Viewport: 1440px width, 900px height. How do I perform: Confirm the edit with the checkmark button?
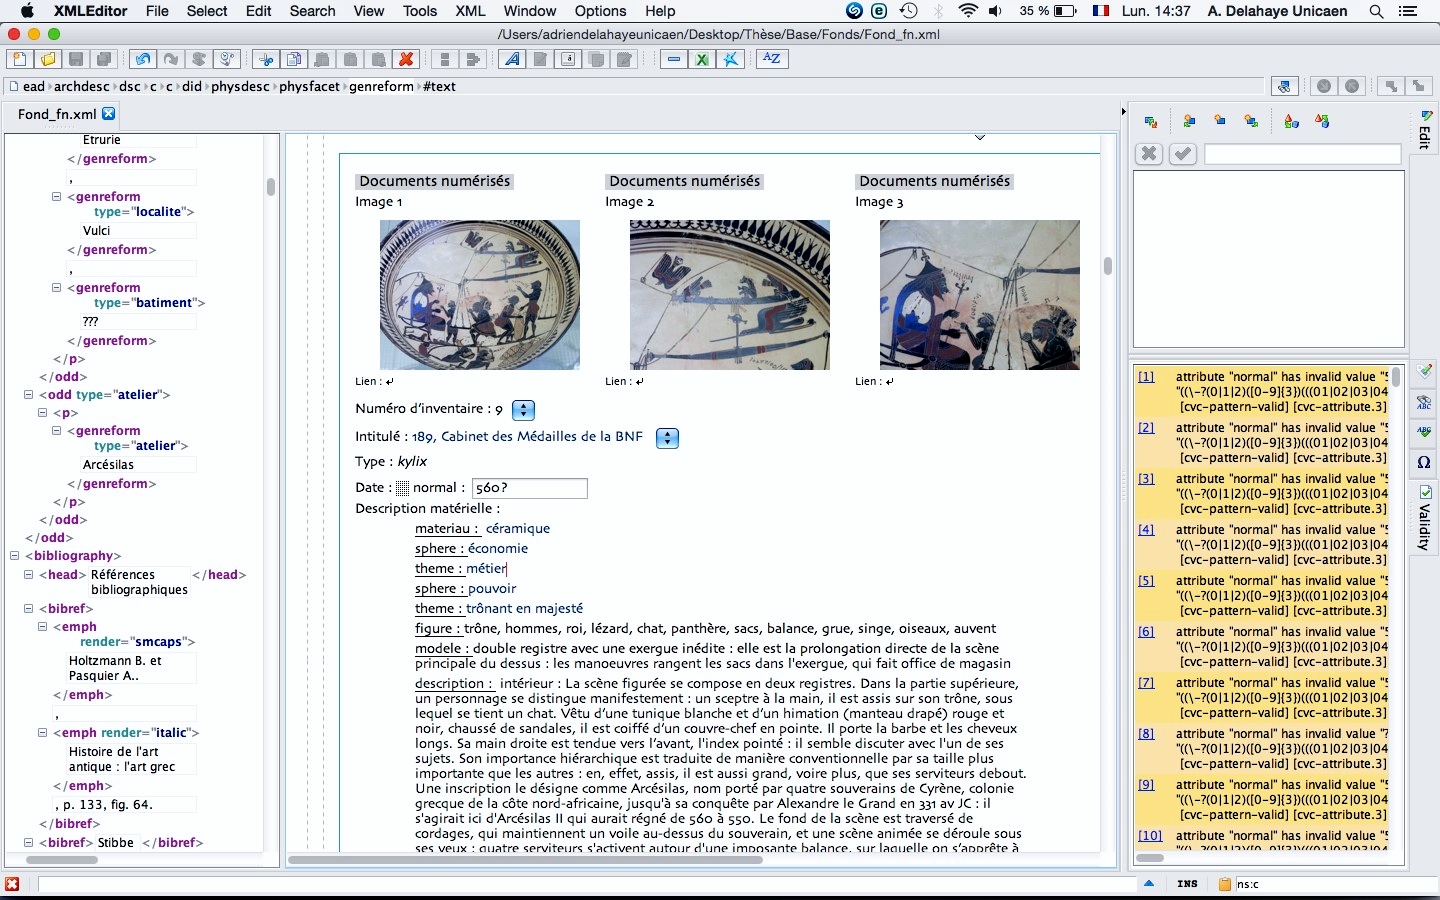click(x=1183, y=154)
